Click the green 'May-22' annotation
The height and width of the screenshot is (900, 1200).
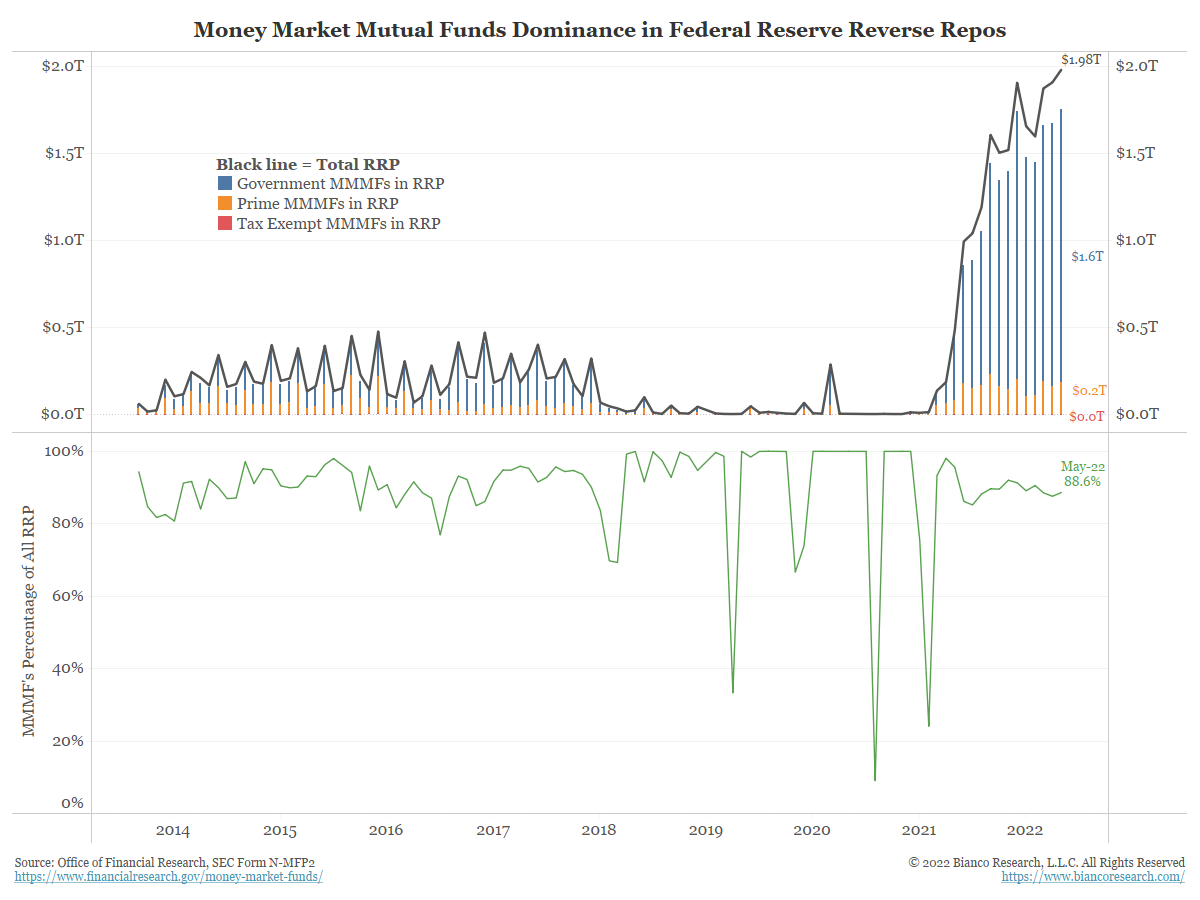pos(1083,466)
